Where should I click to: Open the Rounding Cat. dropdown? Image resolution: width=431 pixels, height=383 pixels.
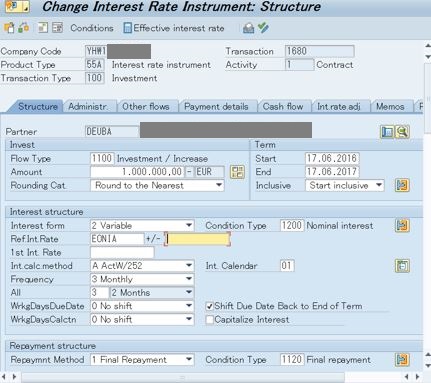[x=157, y=185]
